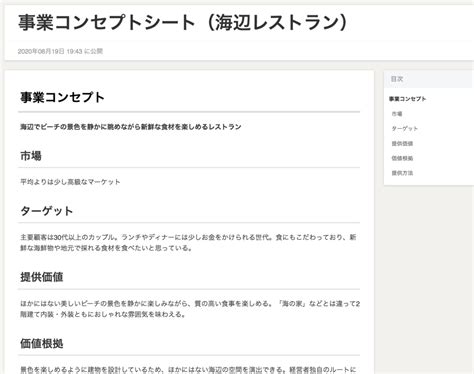Click the text 平均よりは少し高級なマーケット
Screen dimensions: 474x374
click(70, 182)
